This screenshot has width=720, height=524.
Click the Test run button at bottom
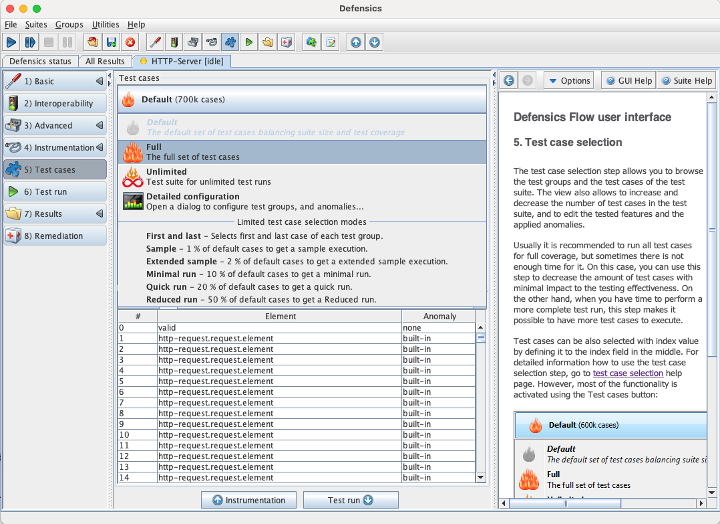pos(350,500)
